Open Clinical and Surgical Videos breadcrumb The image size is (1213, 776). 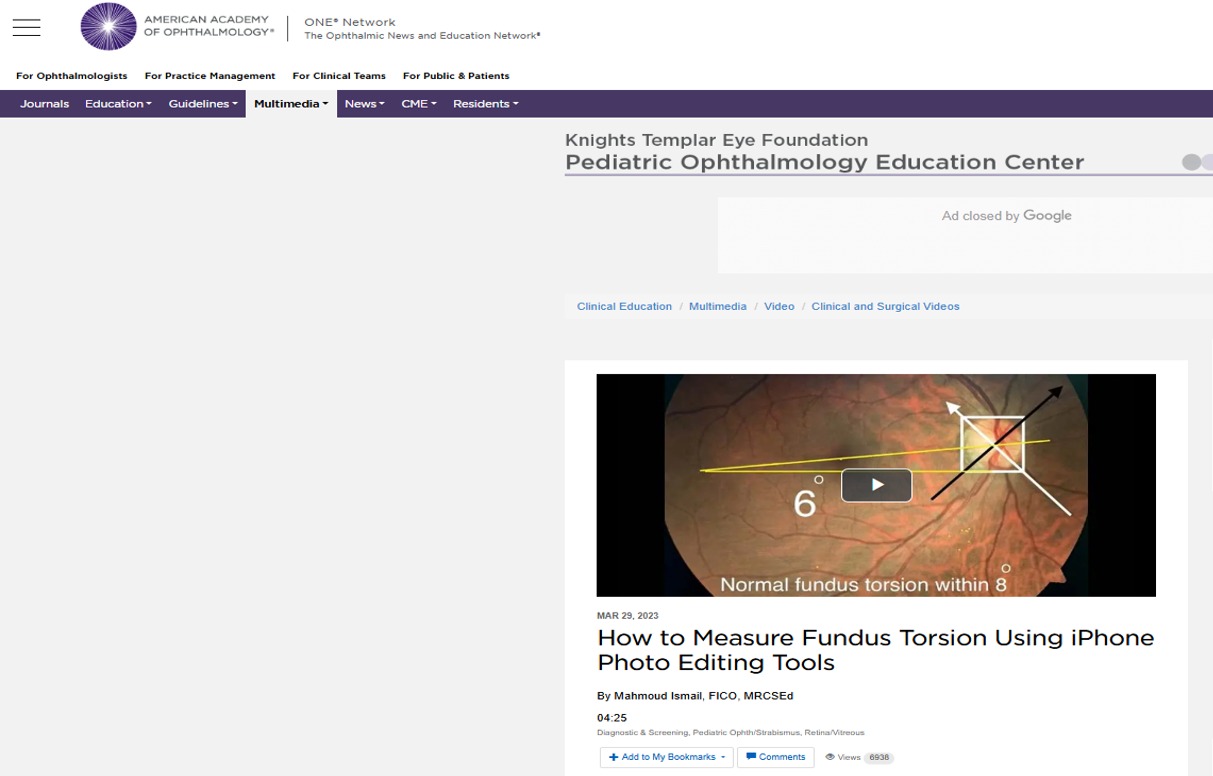tap(885, 306)
